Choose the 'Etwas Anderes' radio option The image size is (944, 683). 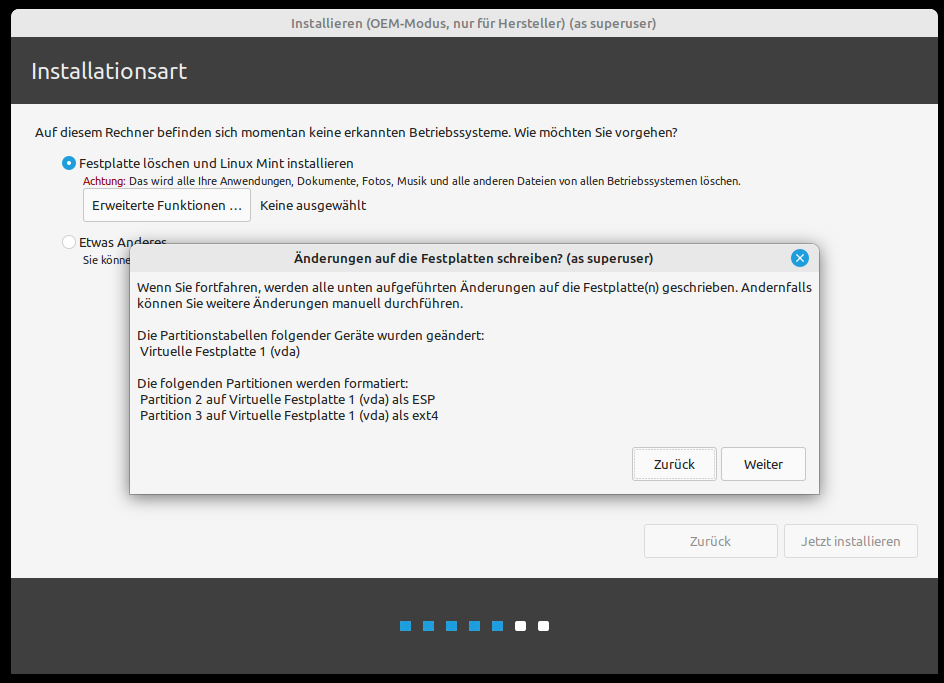(x=69, y=242)
